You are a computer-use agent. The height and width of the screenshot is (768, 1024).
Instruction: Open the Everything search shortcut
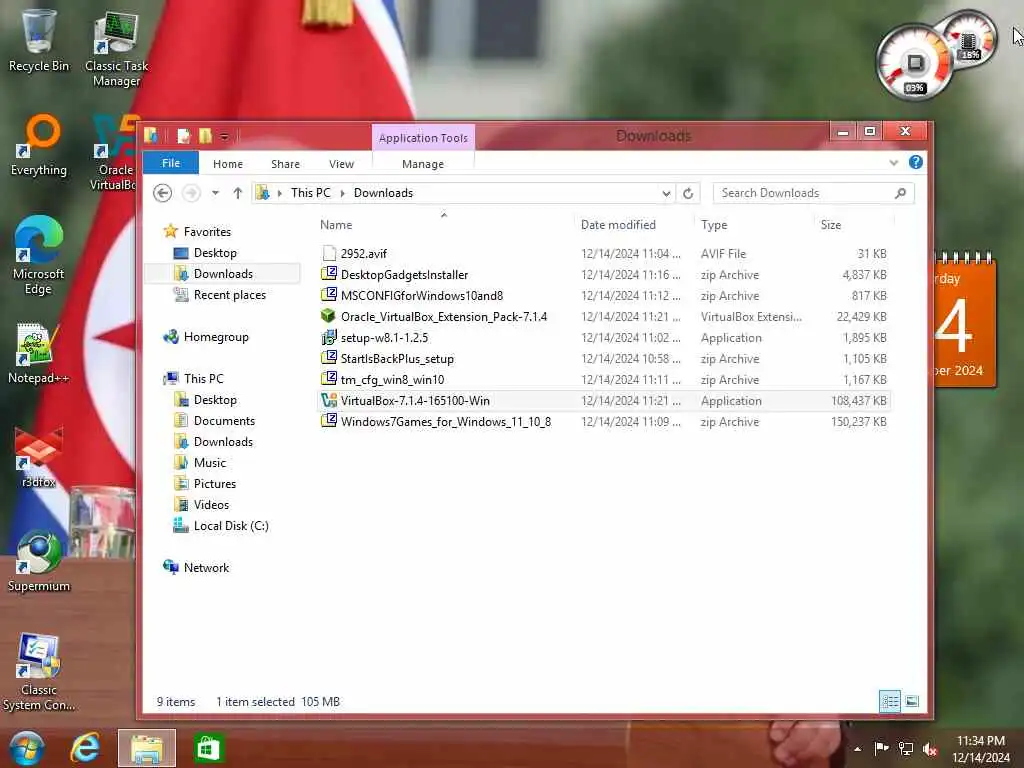click(39, 145)
